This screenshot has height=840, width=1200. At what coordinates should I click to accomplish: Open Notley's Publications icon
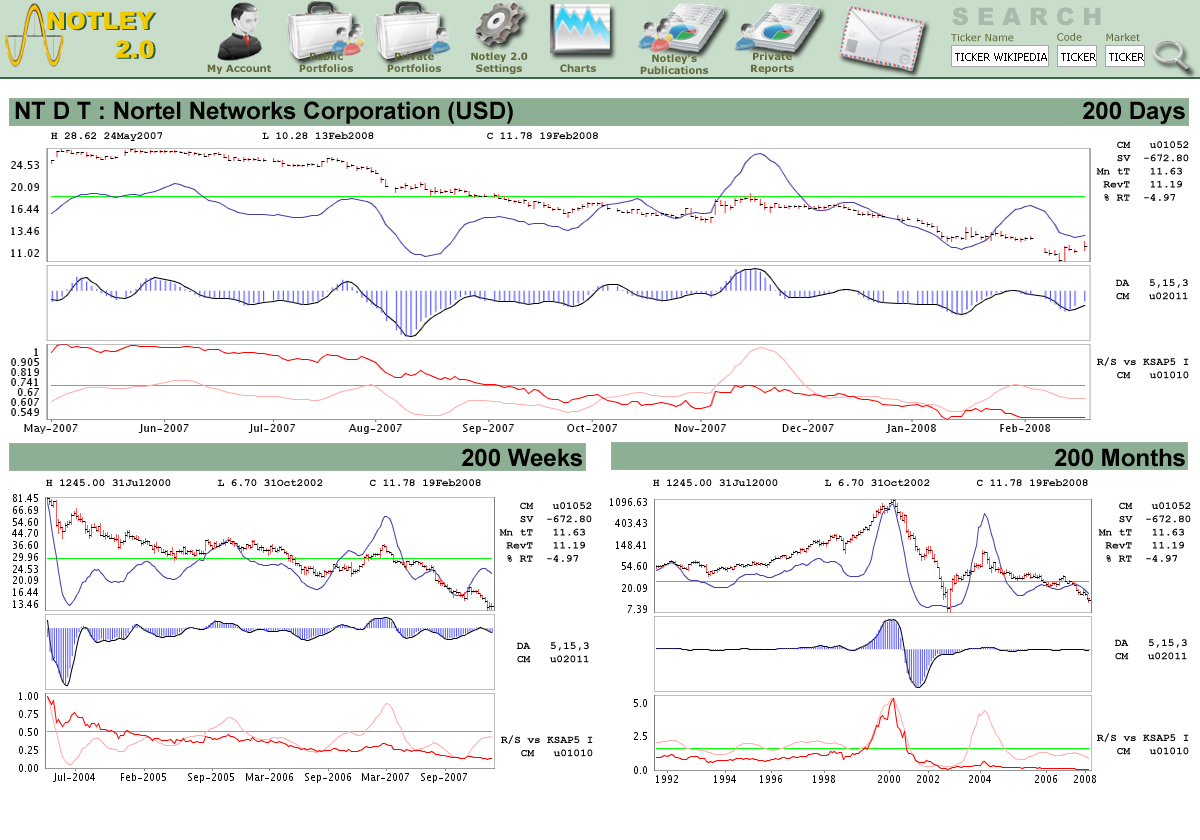click(x=674, y=38)
